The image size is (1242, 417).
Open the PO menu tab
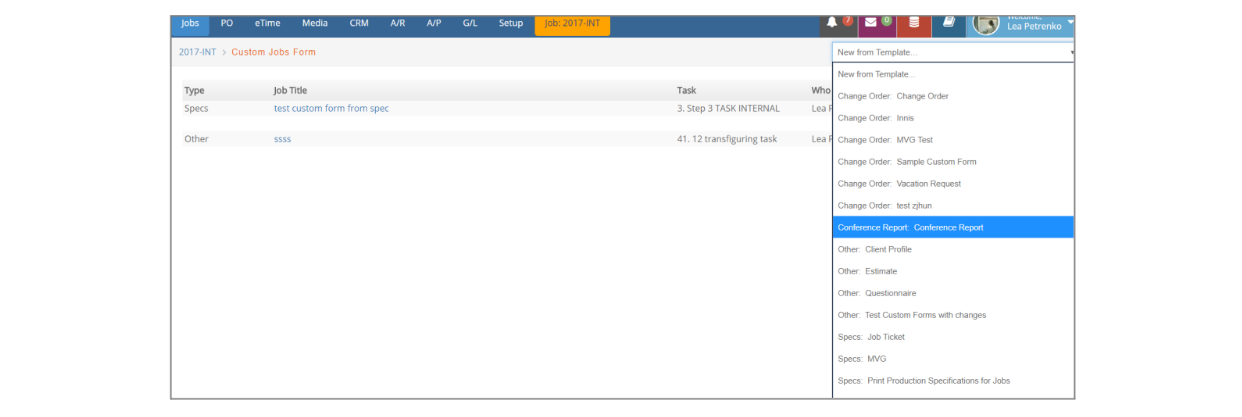point(226,23)
